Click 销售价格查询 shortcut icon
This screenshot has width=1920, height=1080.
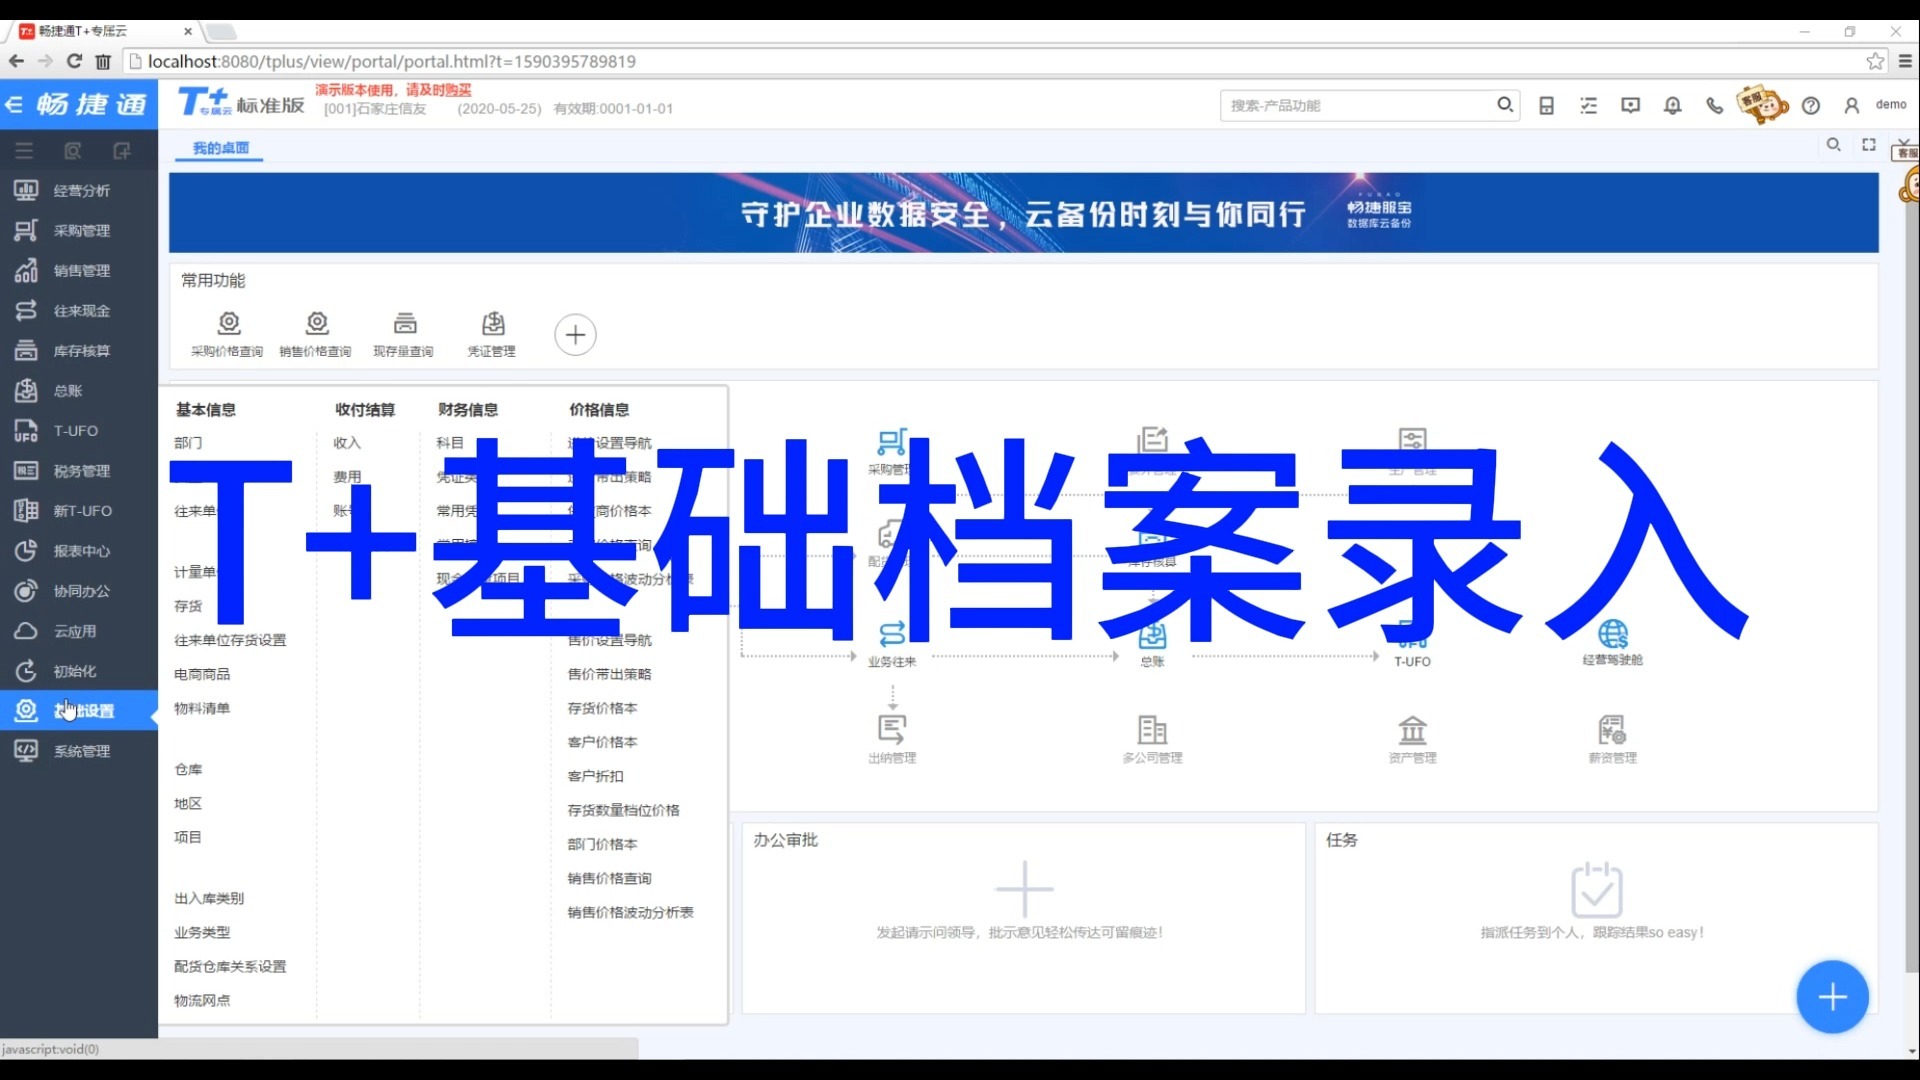pyautogui.click(x=316, y=333)
